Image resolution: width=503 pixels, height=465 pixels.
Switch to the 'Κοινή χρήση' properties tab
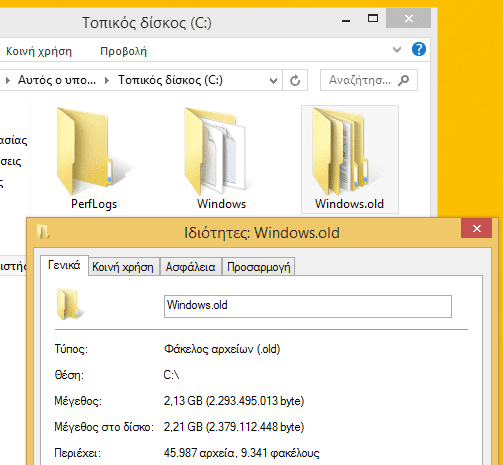coord(123,267)
